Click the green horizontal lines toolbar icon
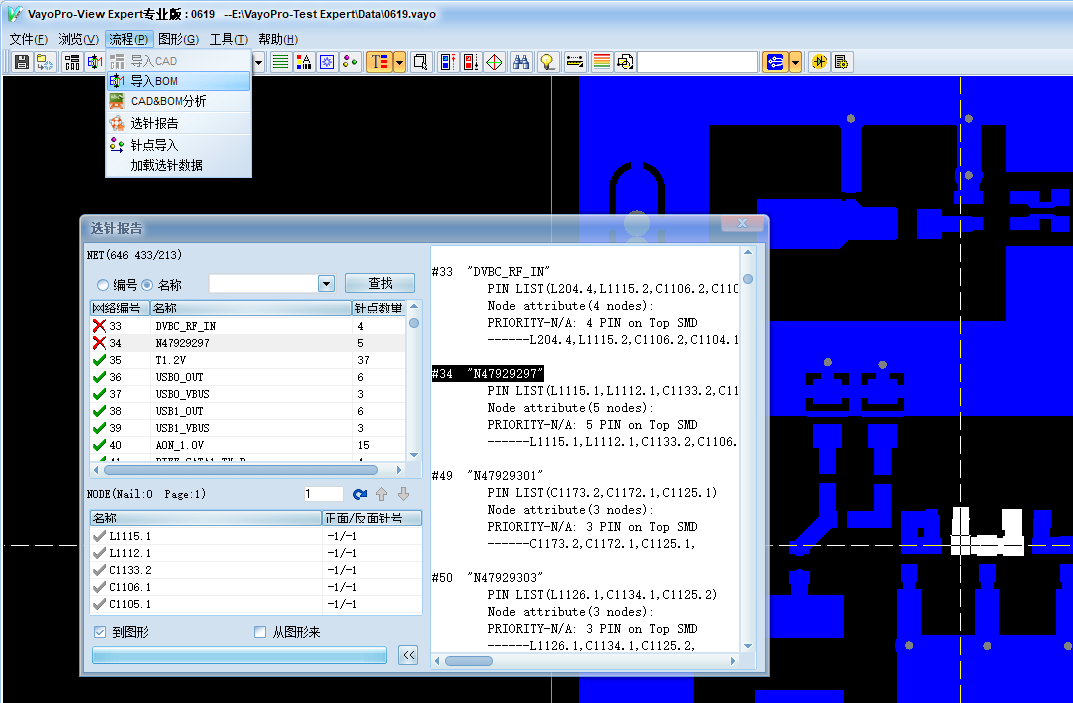Viewport: 1073px width, 703px height. click(x=281, y=62)
